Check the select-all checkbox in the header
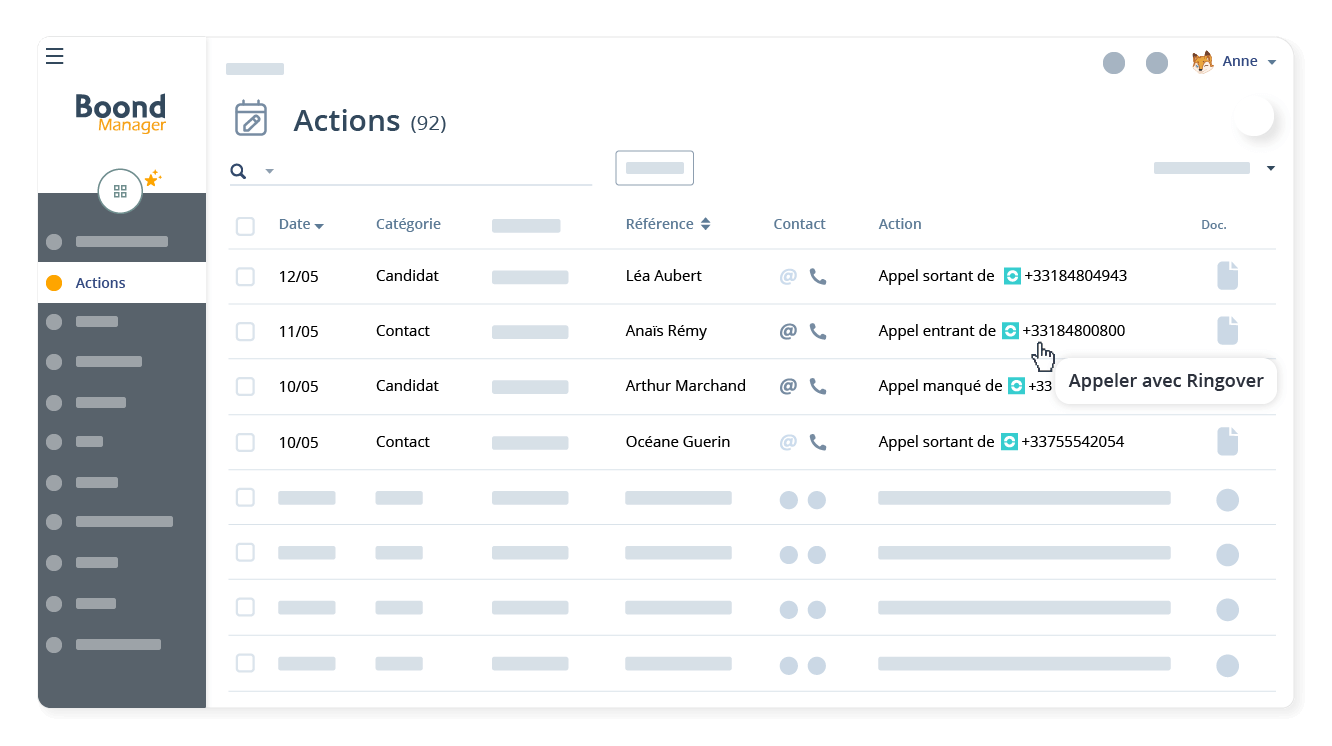The image size is (1332, 746). coord(245,226)
